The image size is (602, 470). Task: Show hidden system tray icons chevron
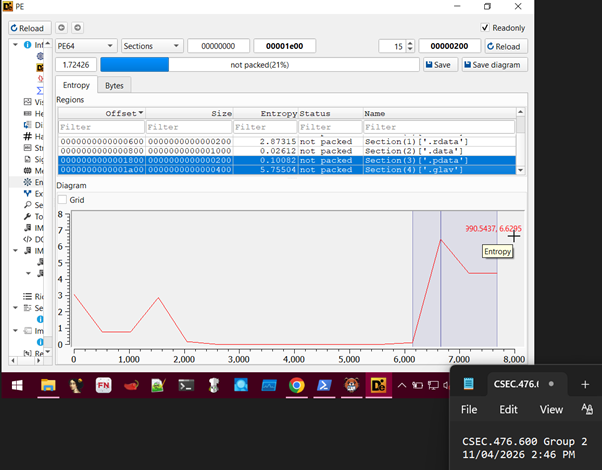click(402, 385)
